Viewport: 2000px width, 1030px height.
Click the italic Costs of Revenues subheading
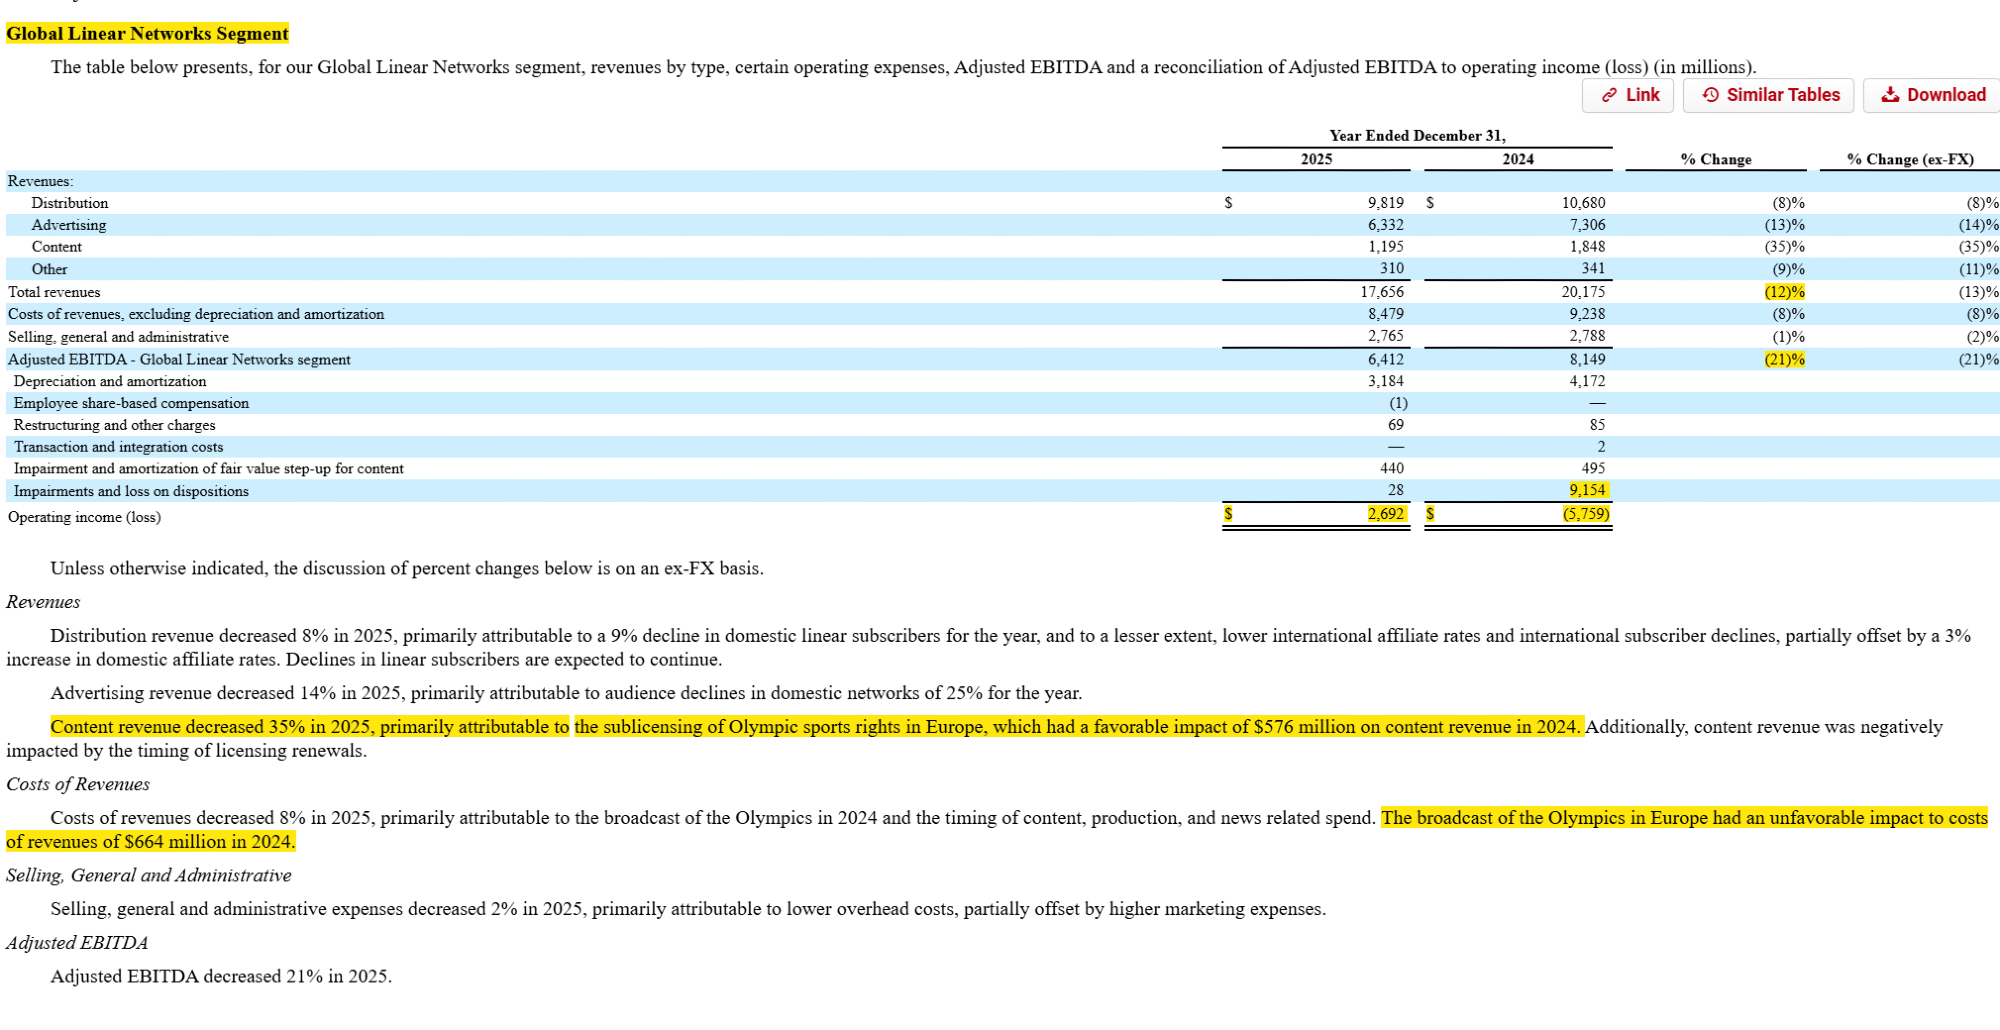coord(78,784)
